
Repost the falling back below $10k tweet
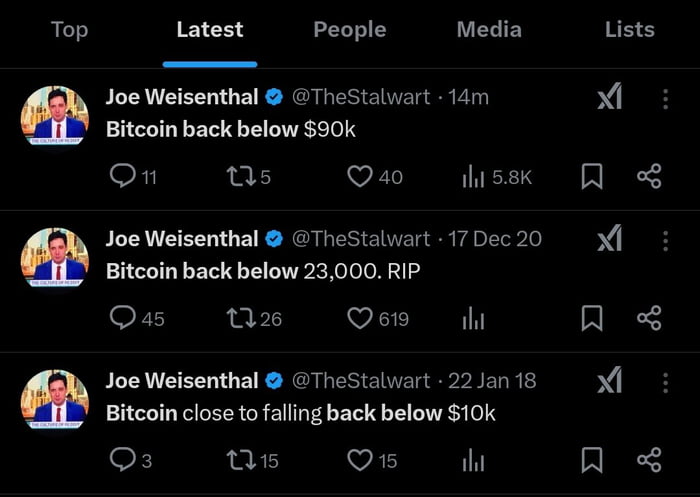coord(240,460)
